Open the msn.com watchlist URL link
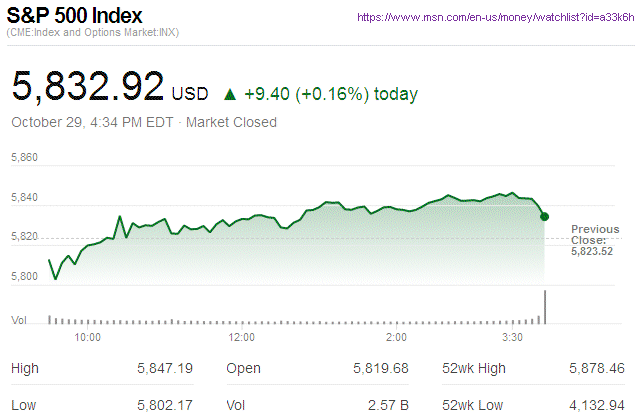This screenshot has width=640, height=420. 492,18
